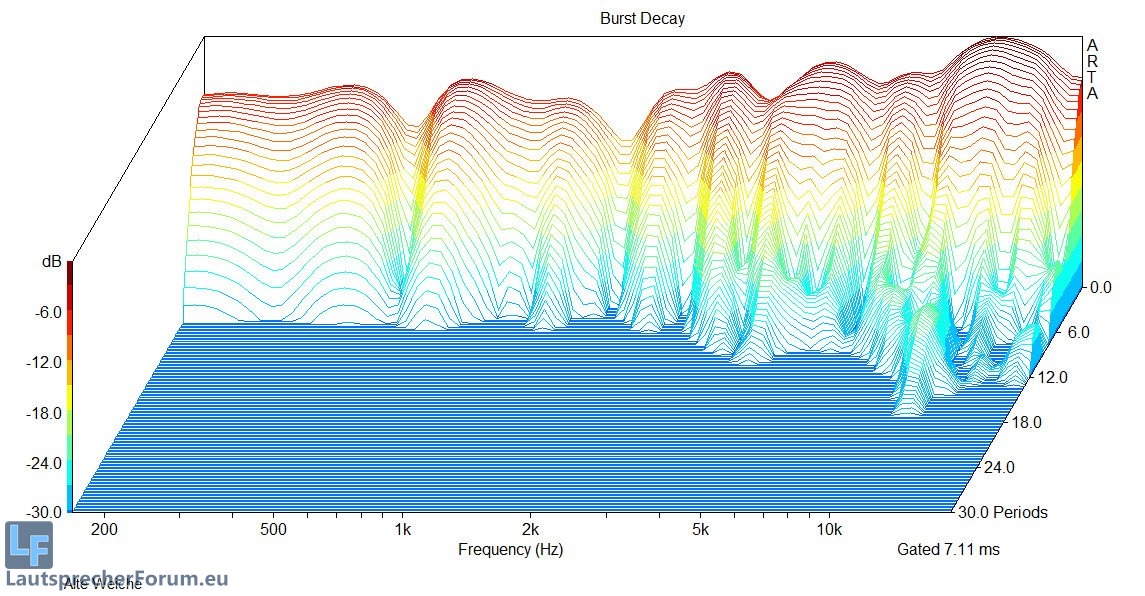
Task: Click the LF logo icon
Action: tap(28, 545)
